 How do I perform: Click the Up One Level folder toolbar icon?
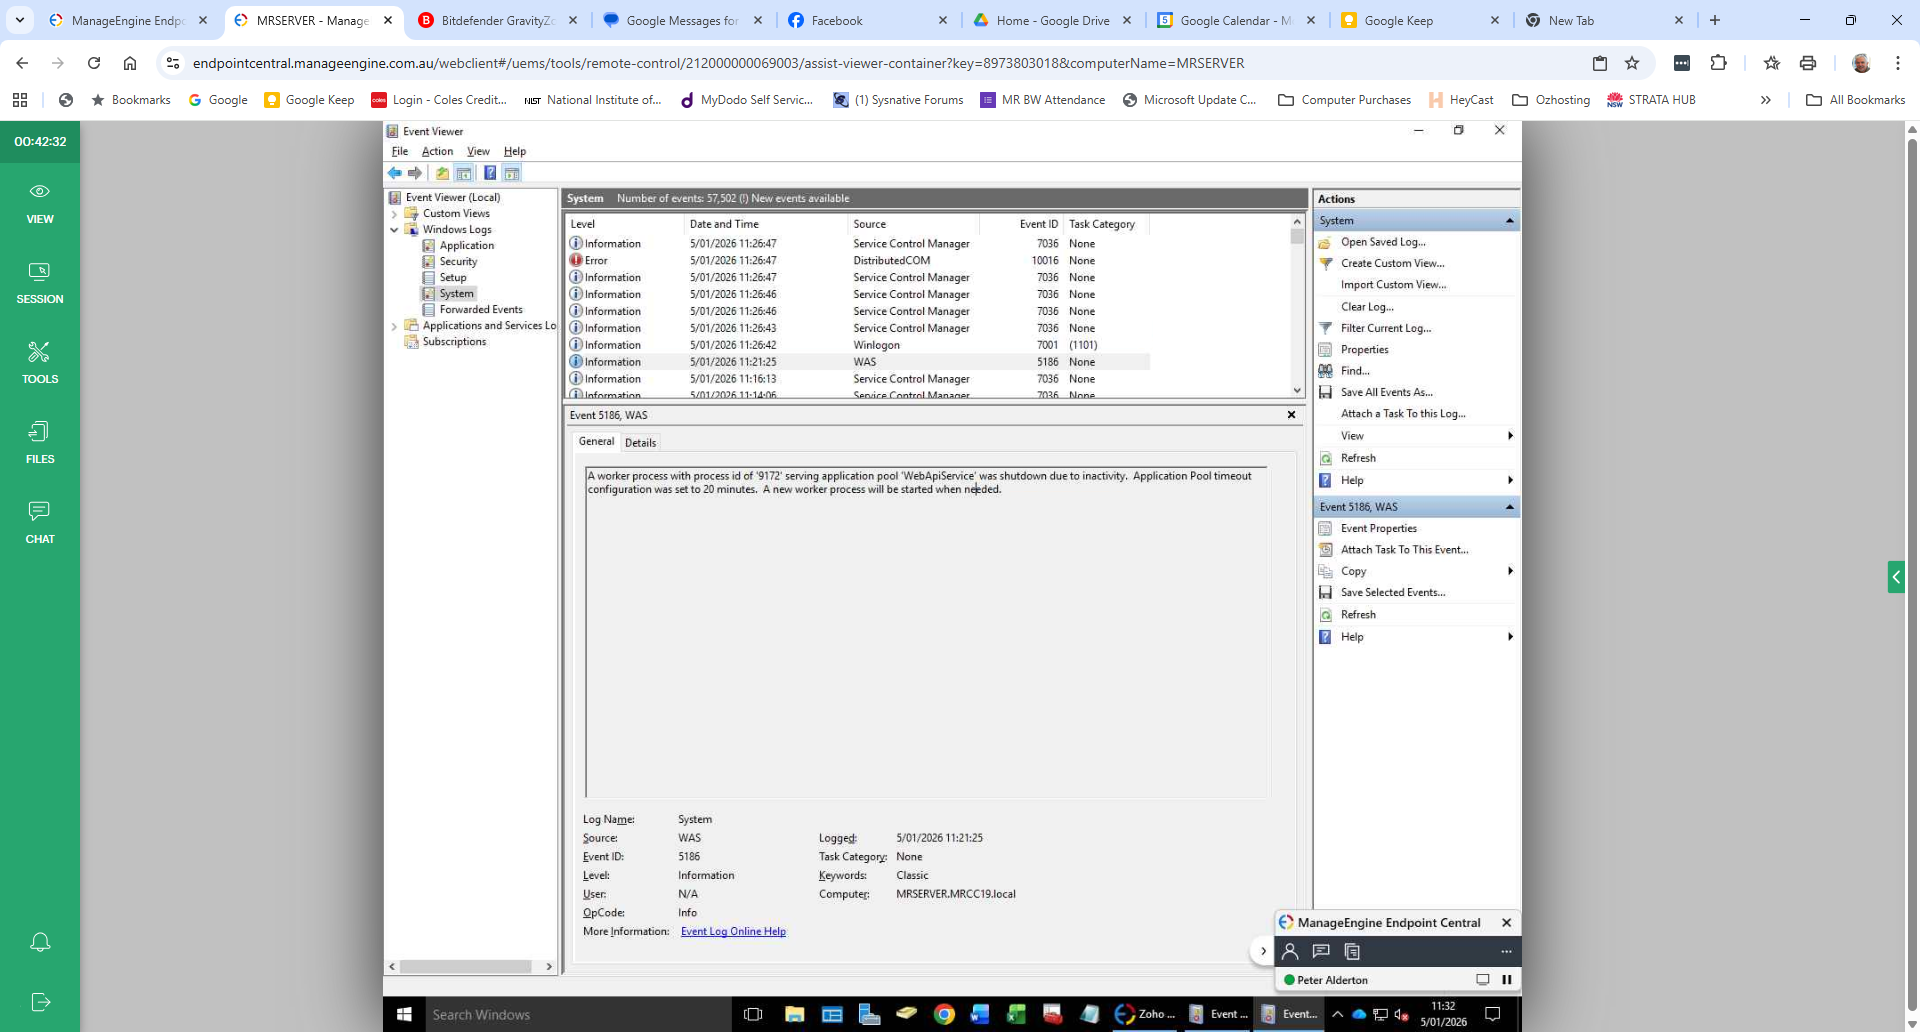click(x=442, y=173)
